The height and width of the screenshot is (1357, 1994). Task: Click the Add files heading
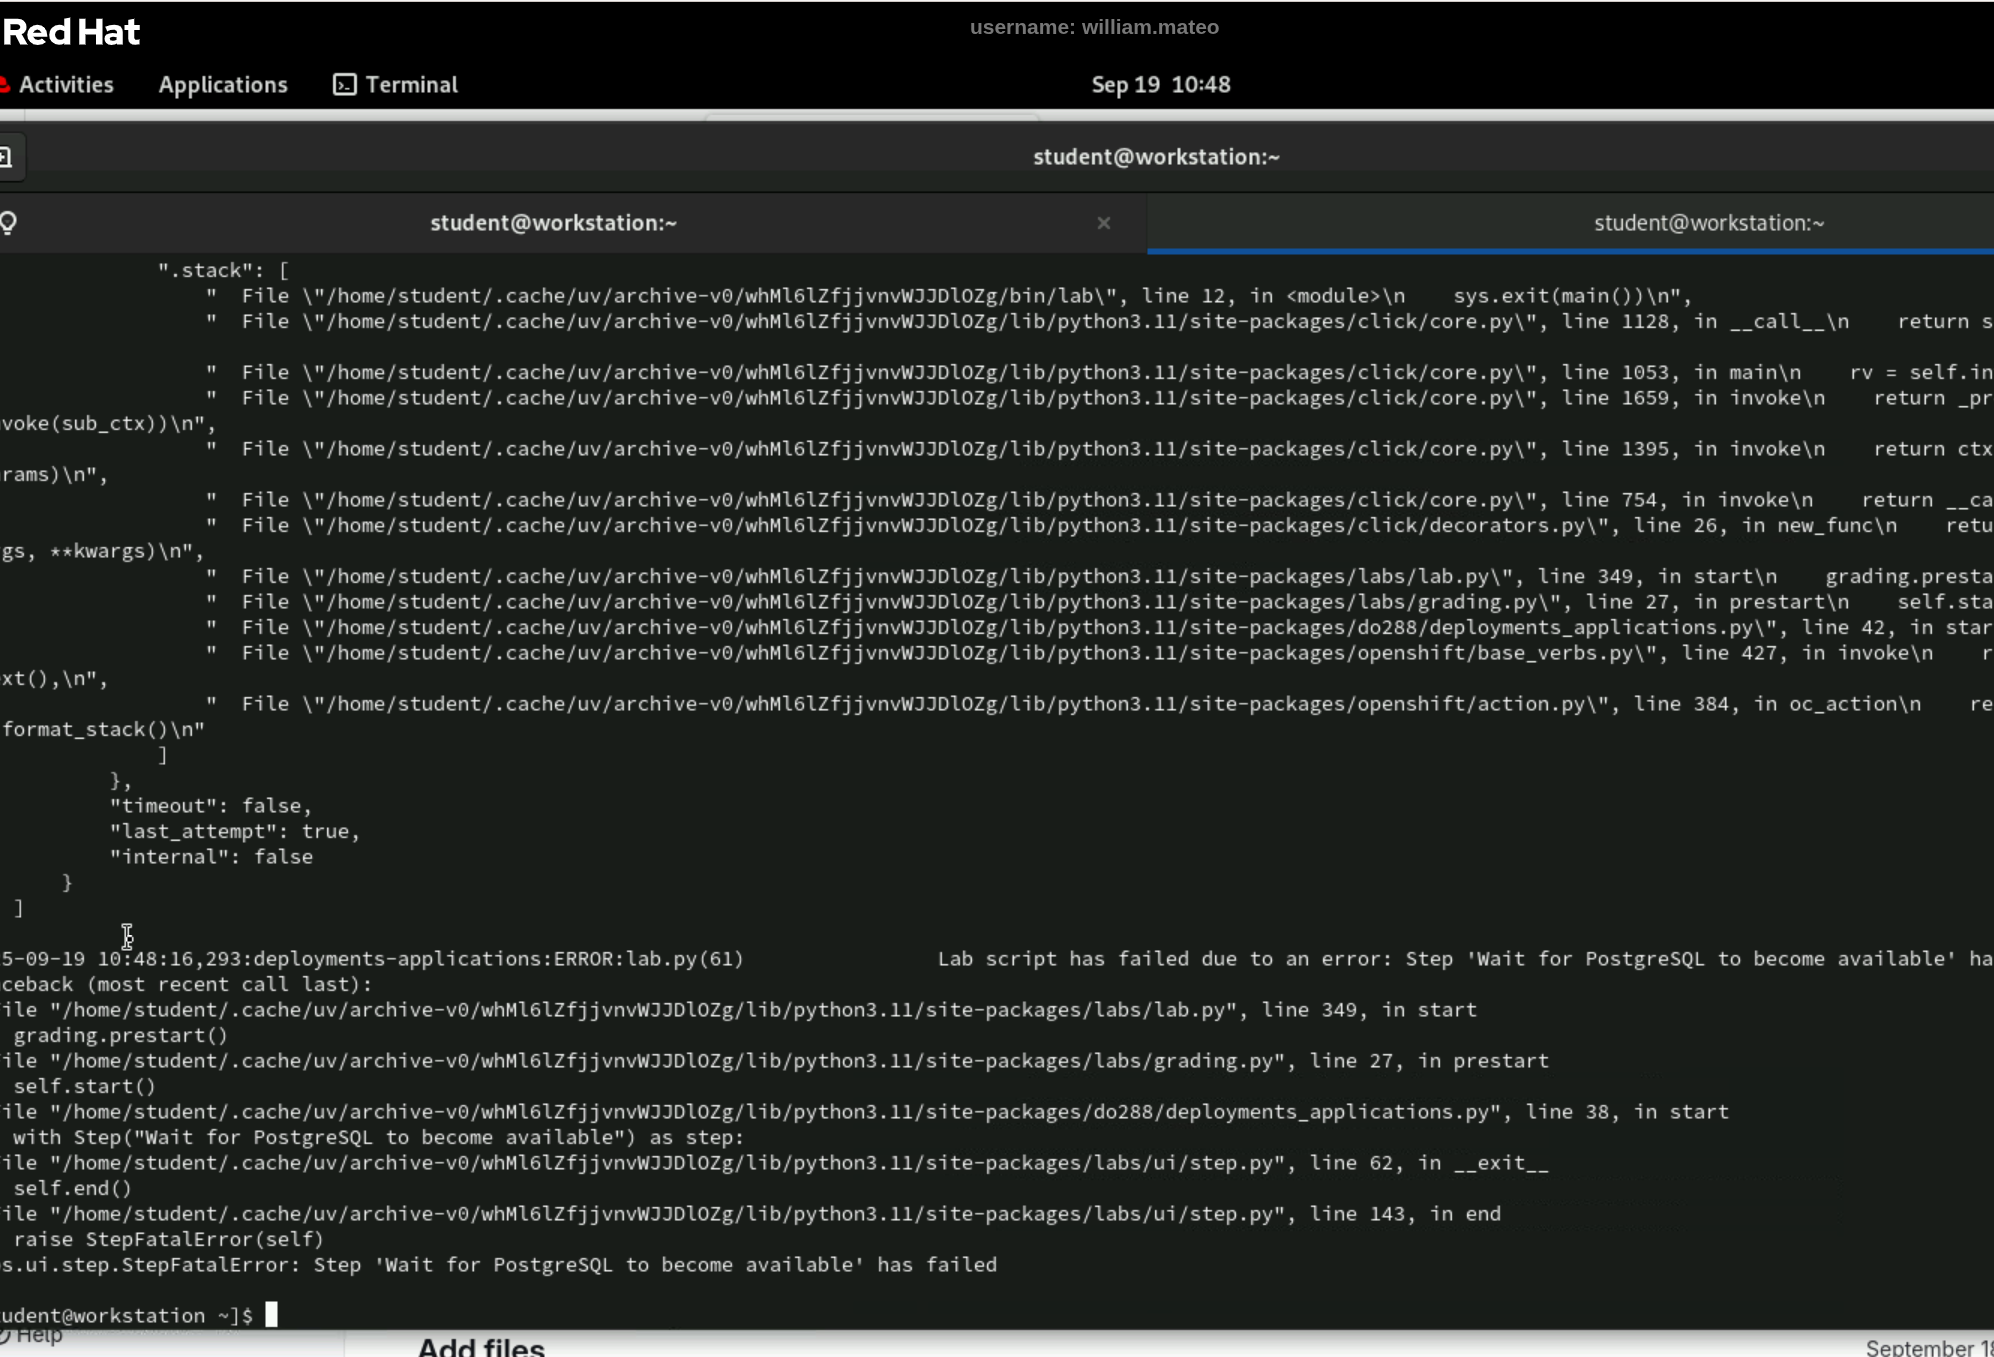click(x=481, y=1346)
